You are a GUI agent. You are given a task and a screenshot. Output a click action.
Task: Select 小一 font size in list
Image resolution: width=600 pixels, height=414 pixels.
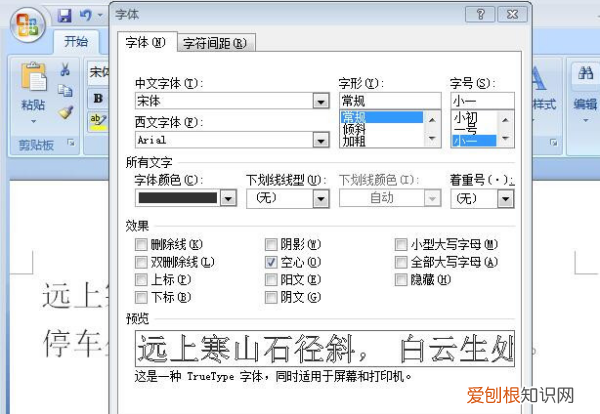pos(474,141)
